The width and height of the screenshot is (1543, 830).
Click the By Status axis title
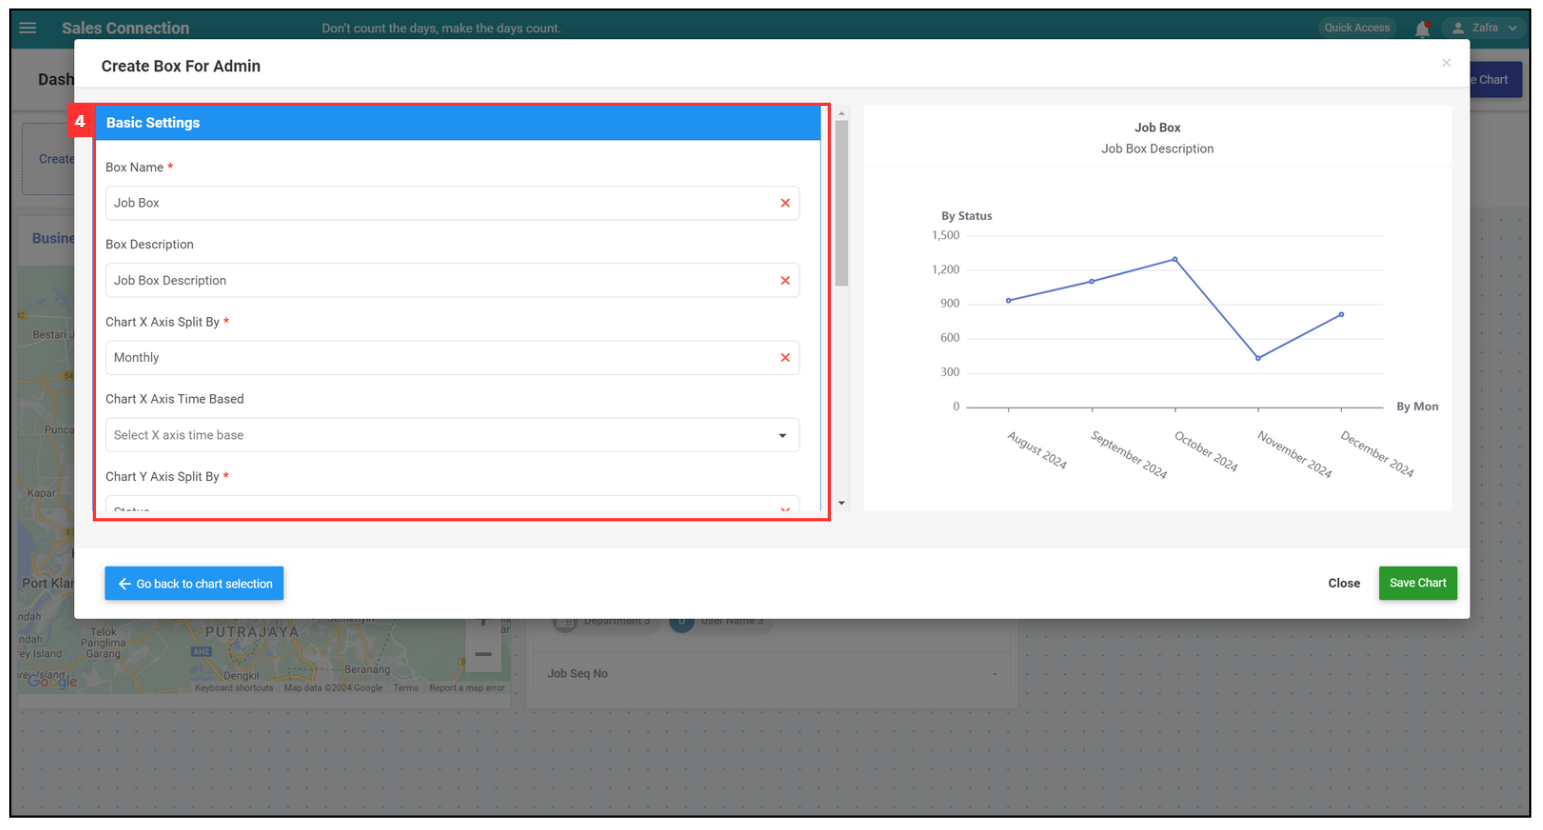tap(966, 216)
